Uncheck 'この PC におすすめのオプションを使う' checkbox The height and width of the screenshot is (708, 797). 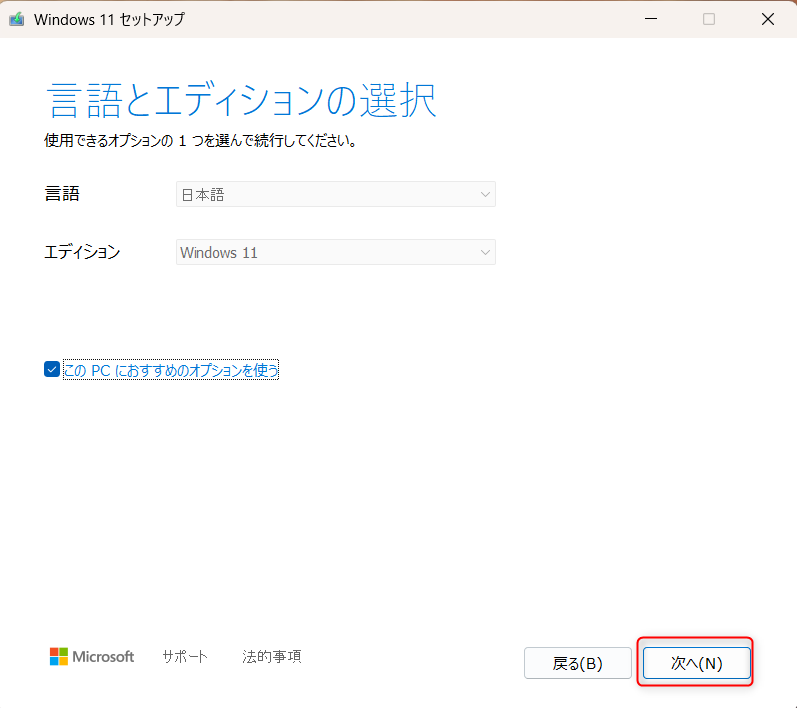52,369
